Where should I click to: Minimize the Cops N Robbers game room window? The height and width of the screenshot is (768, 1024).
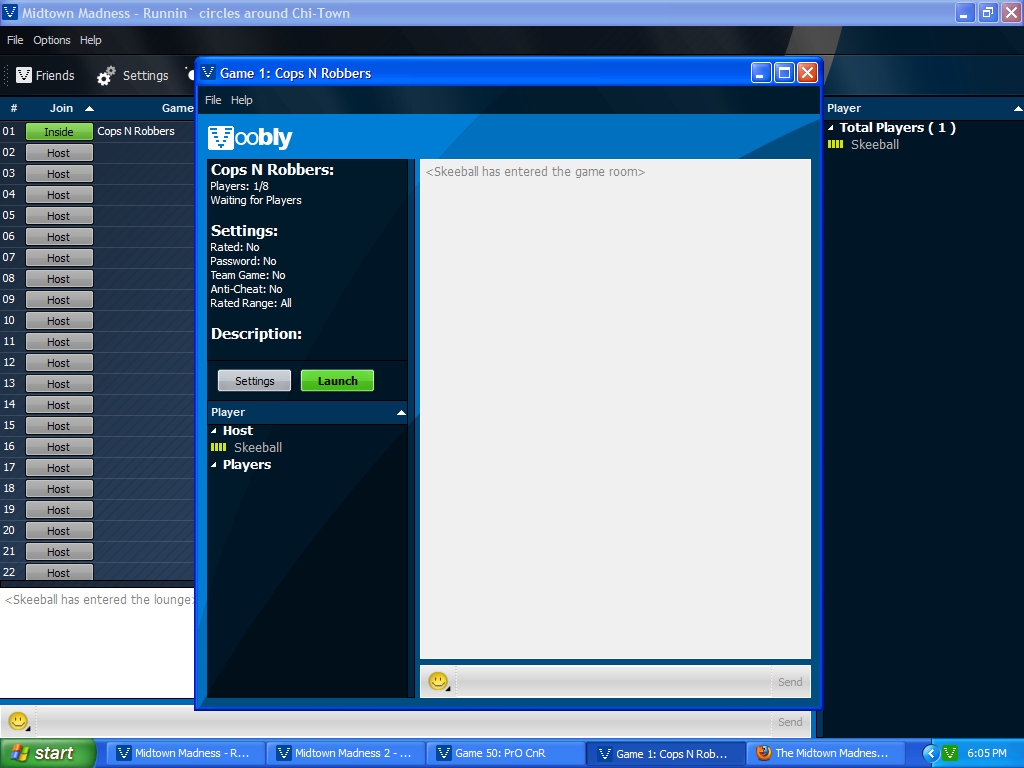(x=760, y=72)
